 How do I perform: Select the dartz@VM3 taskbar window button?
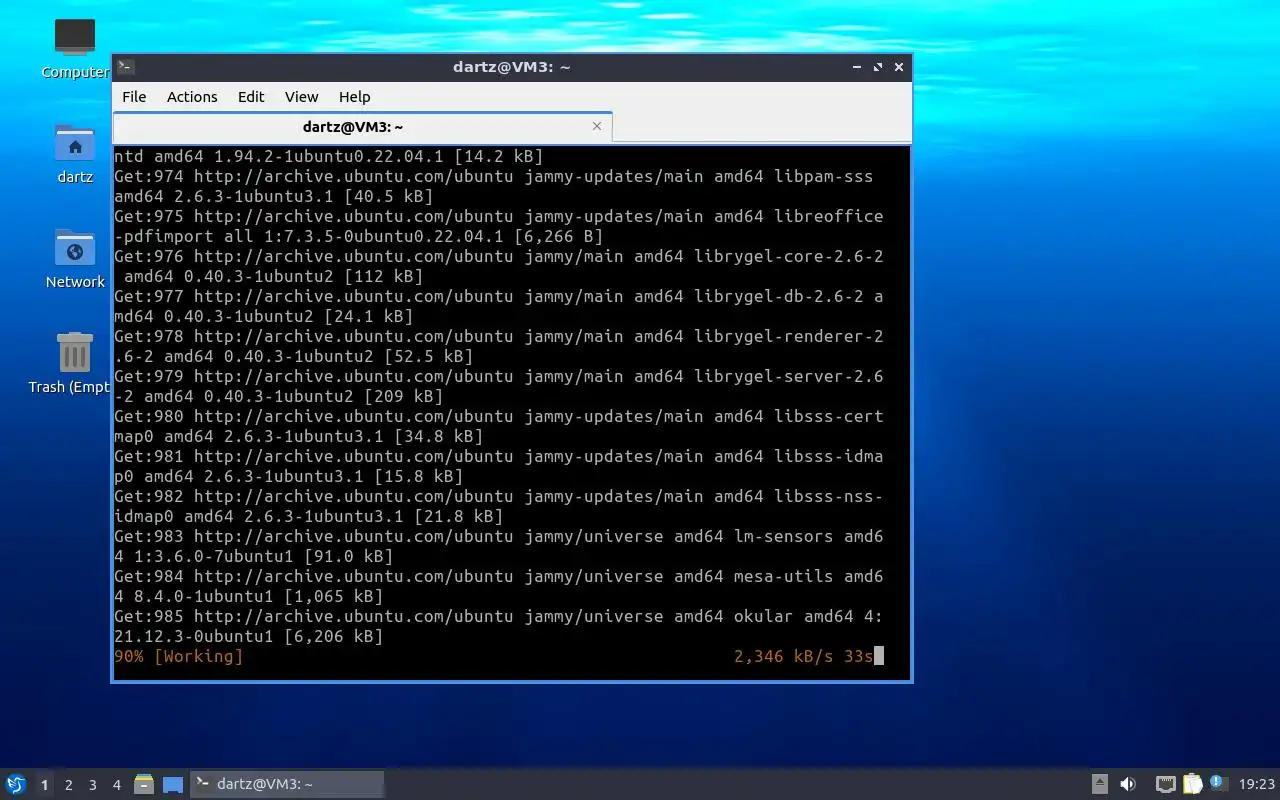[287, 785]
